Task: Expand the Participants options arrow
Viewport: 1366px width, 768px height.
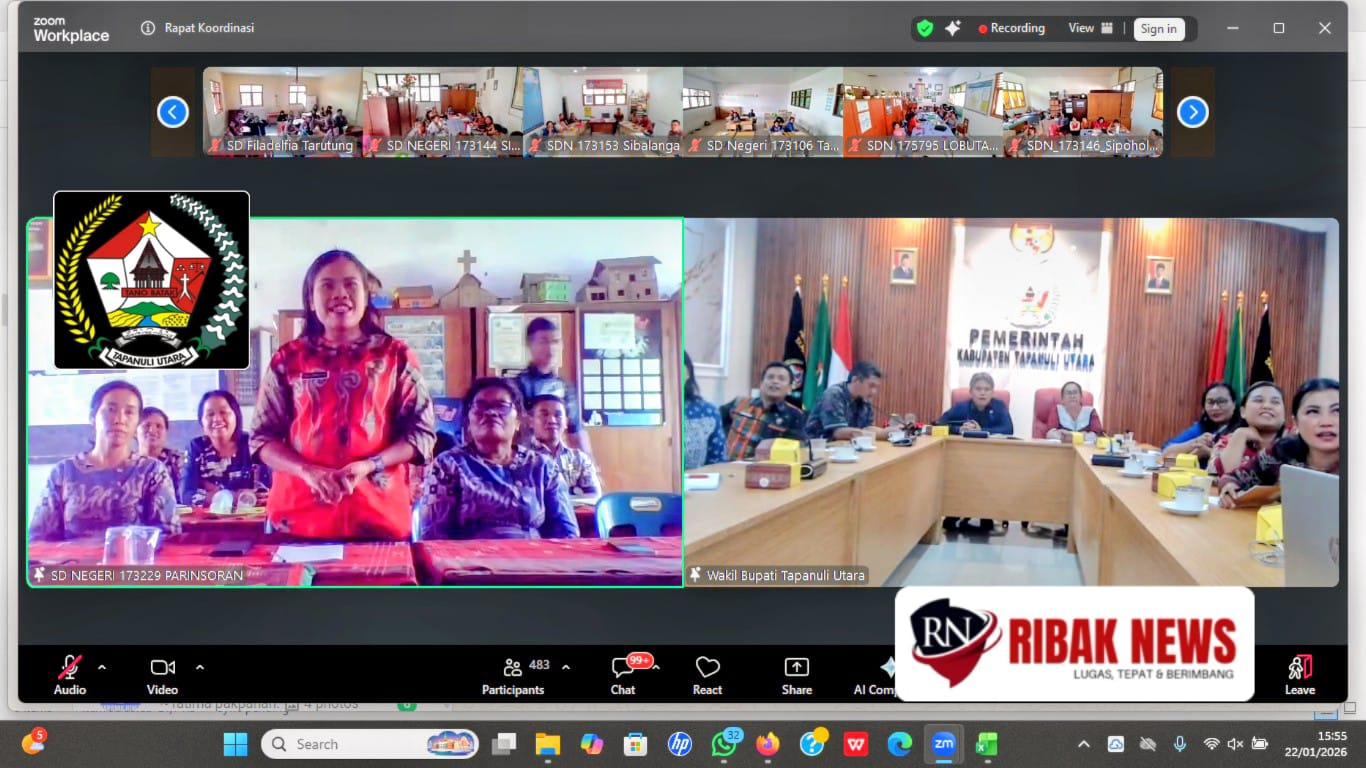Action: click(566, 667)
